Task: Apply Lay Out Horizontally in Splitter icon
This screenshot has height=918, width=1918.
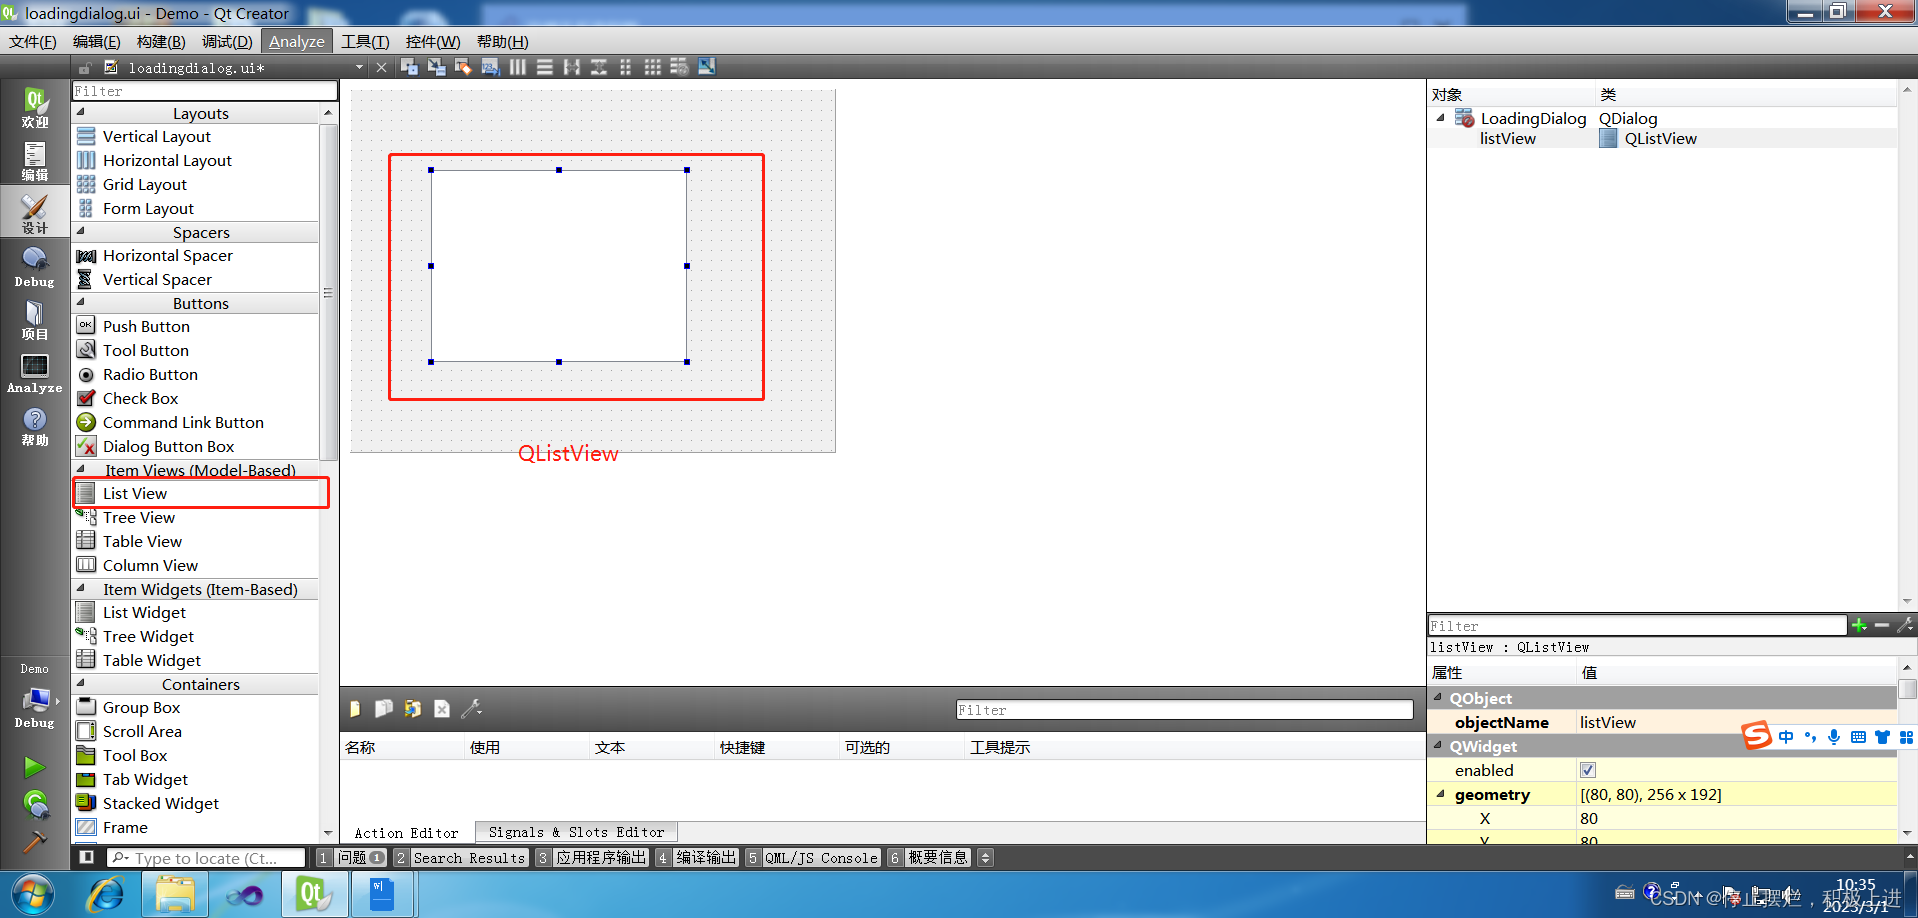Action: tap(571, 67)
